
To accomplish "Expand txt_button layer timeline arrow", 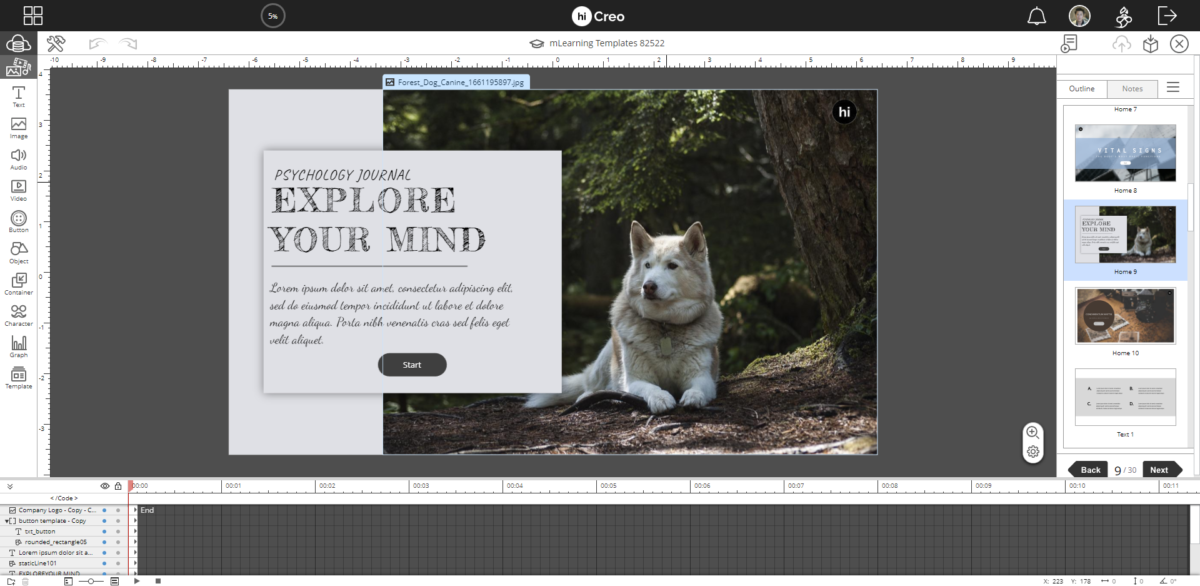I will 135,531.
